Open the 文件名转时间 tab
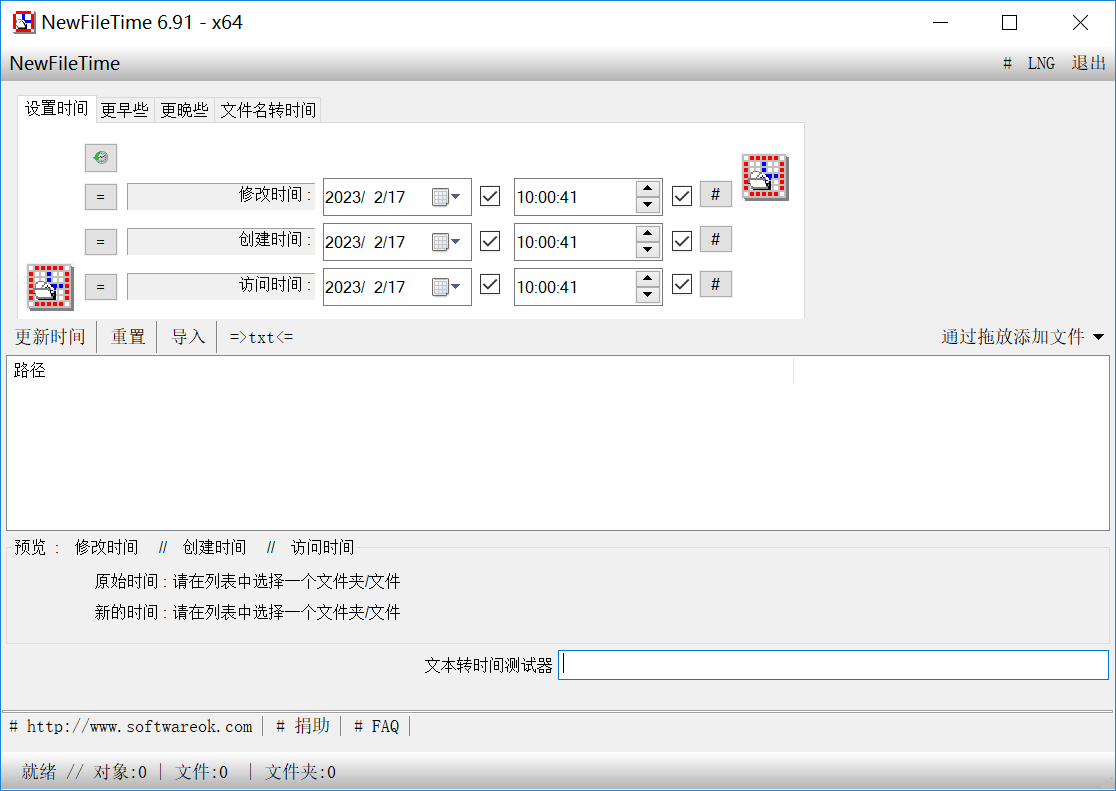This screenshot has height=791, width=1116. pos(268,110)
